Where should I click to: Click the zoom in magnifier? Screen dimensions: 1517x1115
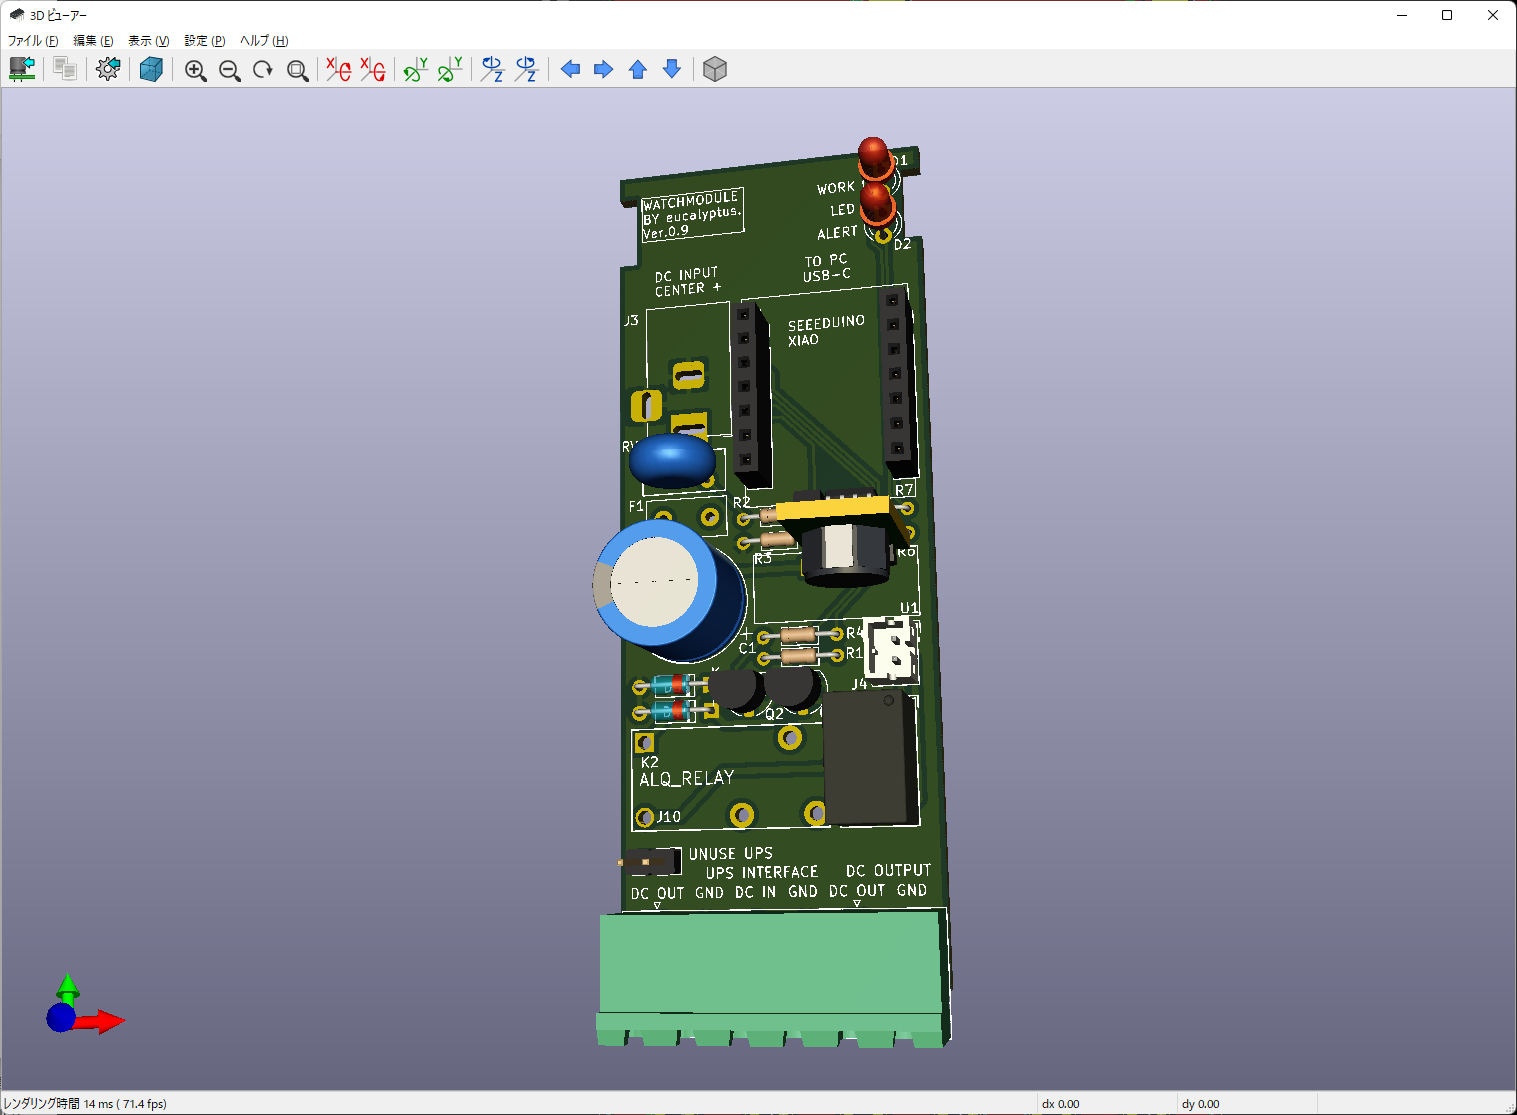click(x=195, y=70)
